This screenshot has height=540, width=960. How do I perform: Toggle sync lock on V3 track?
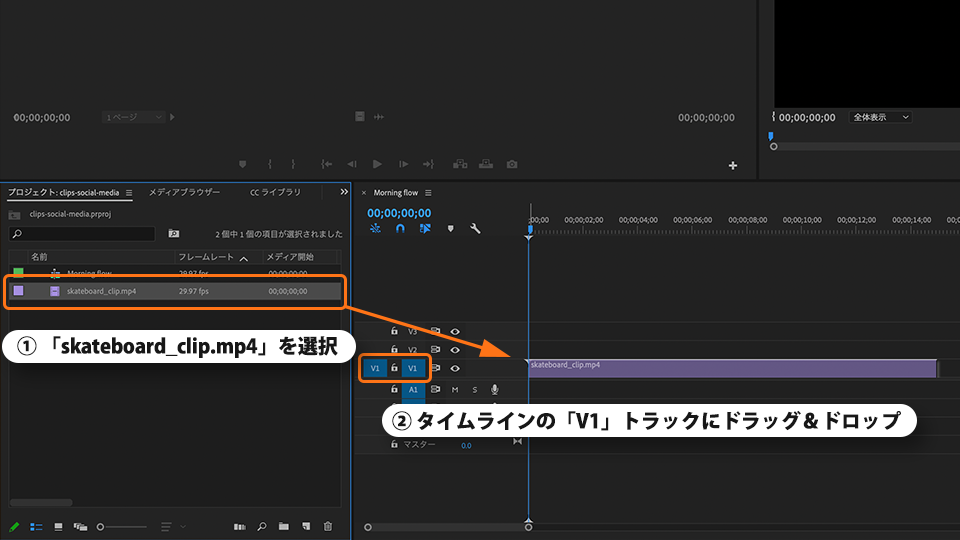click(x=435, y=331)
